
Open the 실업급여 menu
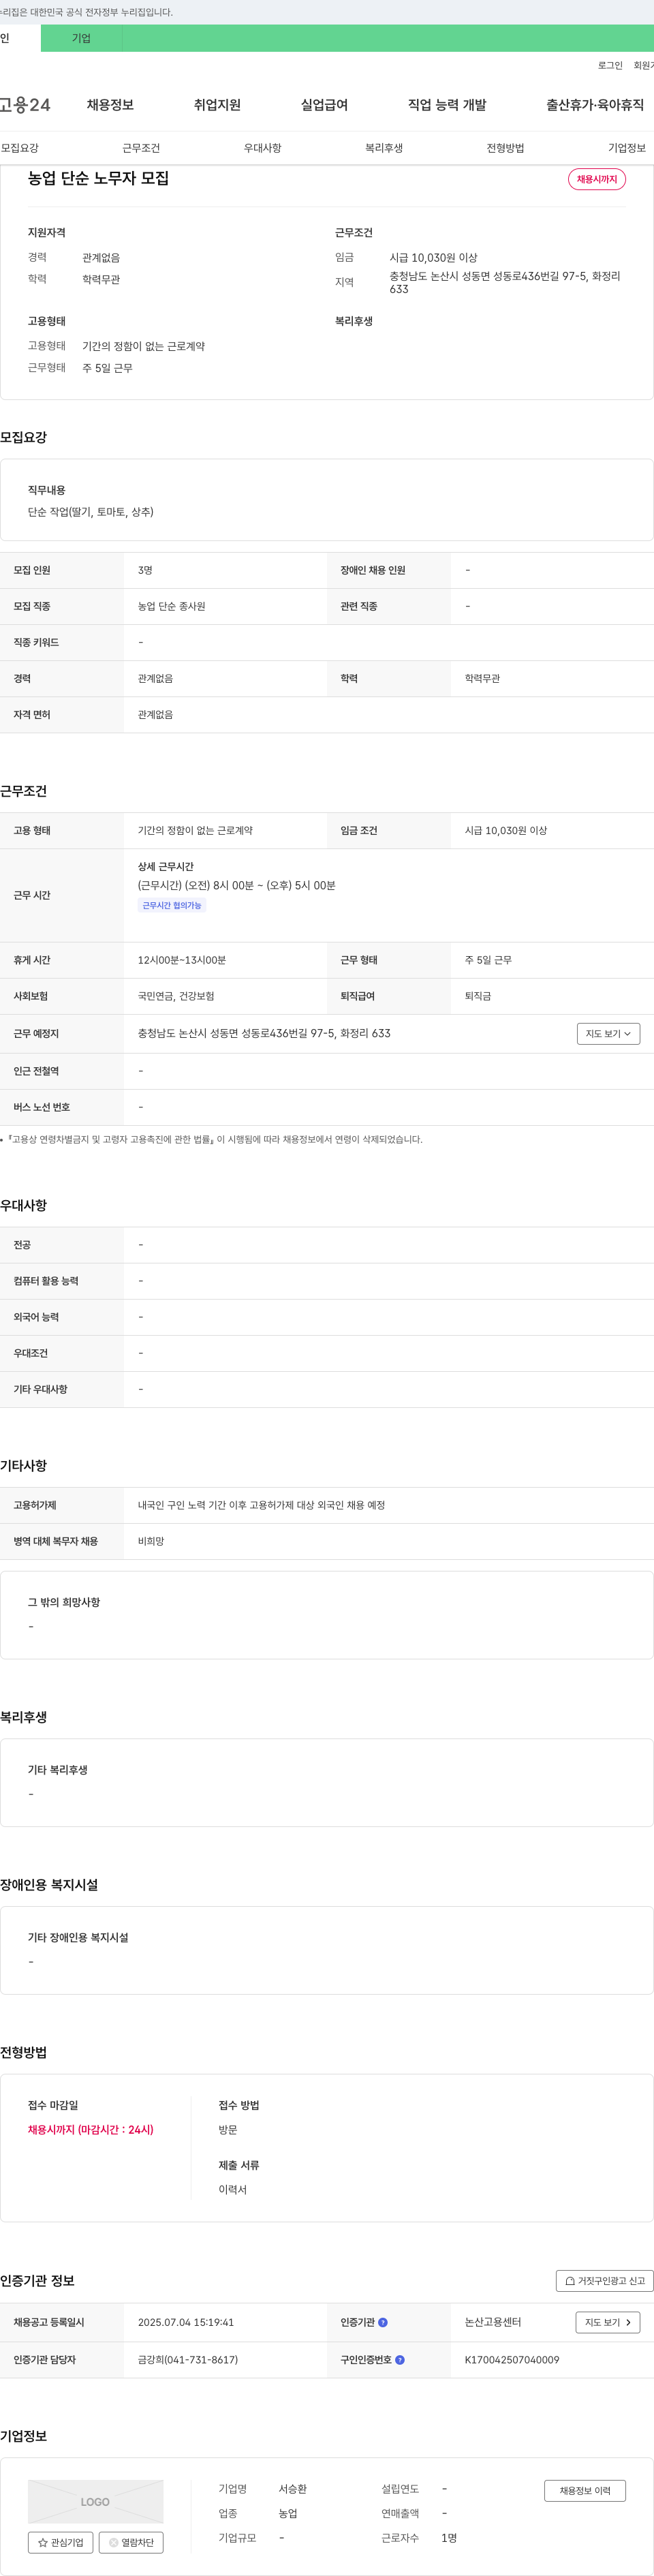tap(324, 105)
